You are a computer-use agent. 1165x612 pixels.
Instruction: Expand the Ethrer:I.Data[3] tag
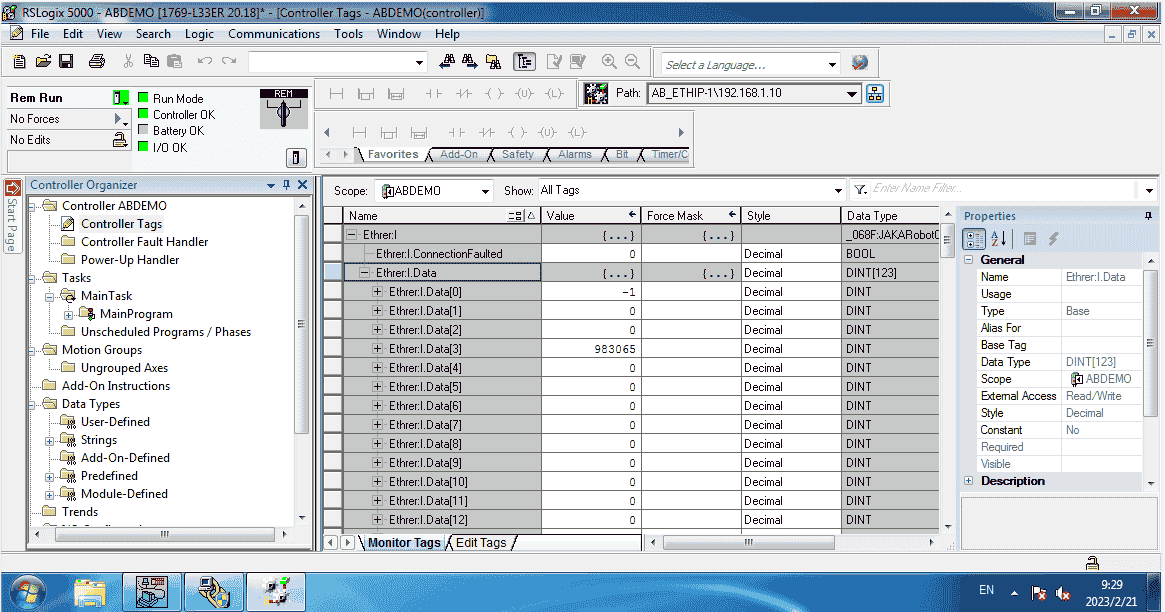coord(378,349)
